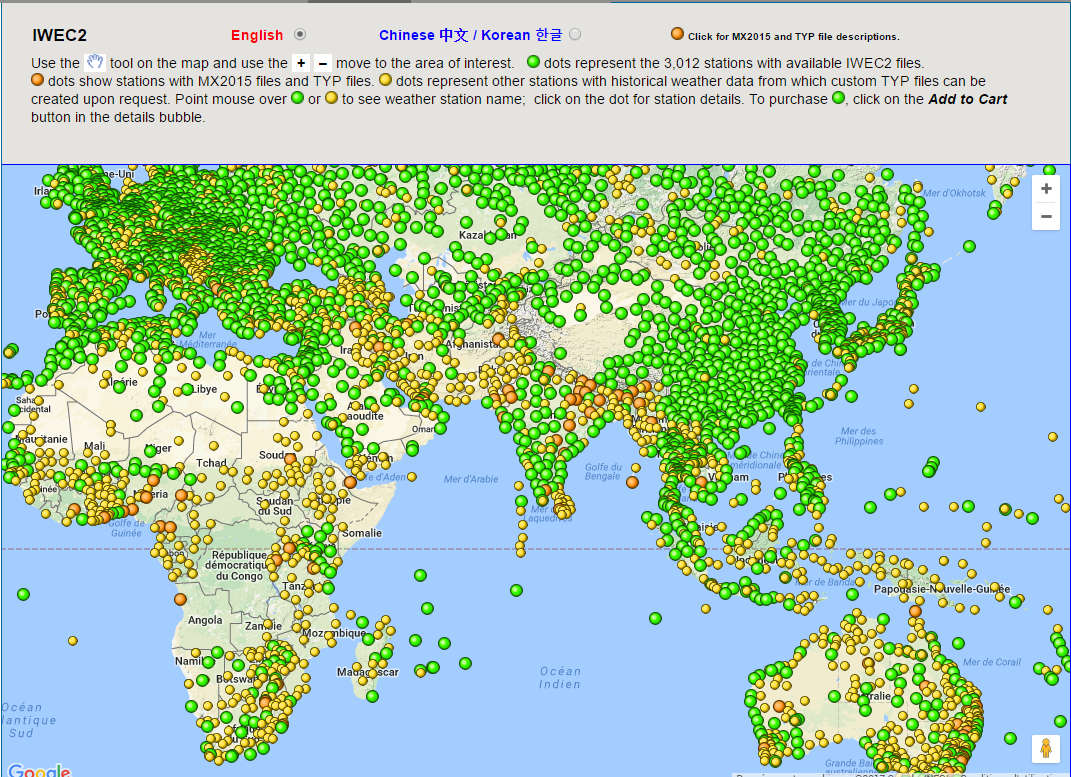Click the isolated green station dot in the Pacific east of northern Japan

coord(969,246)
